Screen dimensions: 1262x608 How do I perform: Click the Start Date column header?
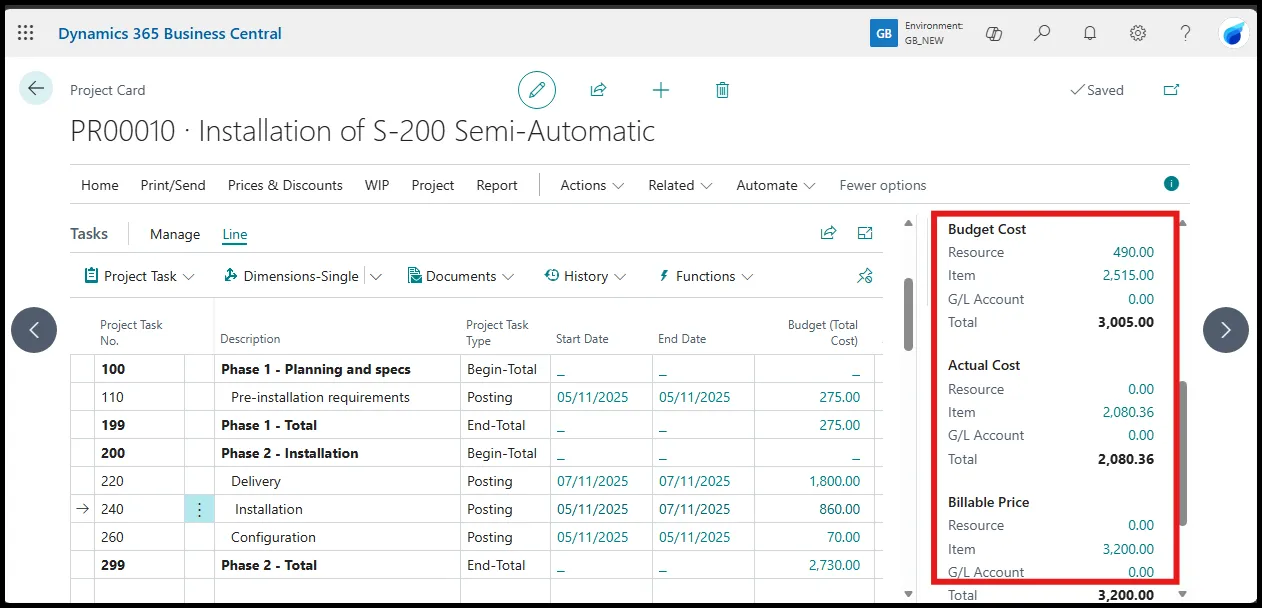pos(582,339)
